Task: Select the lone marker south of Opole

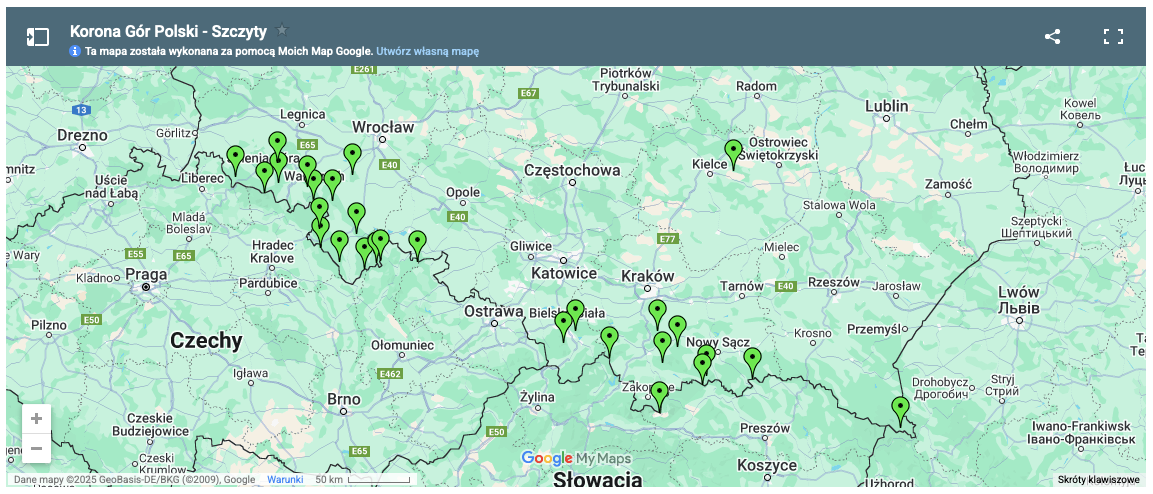Action: pyautogui.click(x=417, y=243)
